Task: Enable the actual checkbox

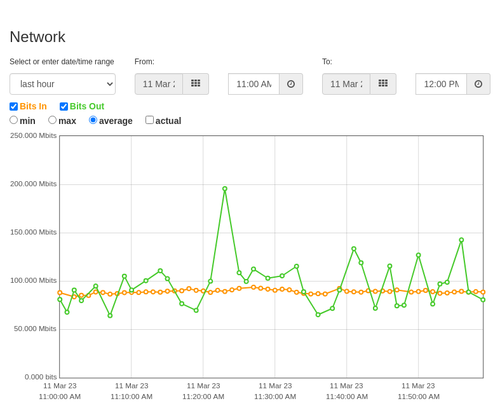Action: click(150, 120)
